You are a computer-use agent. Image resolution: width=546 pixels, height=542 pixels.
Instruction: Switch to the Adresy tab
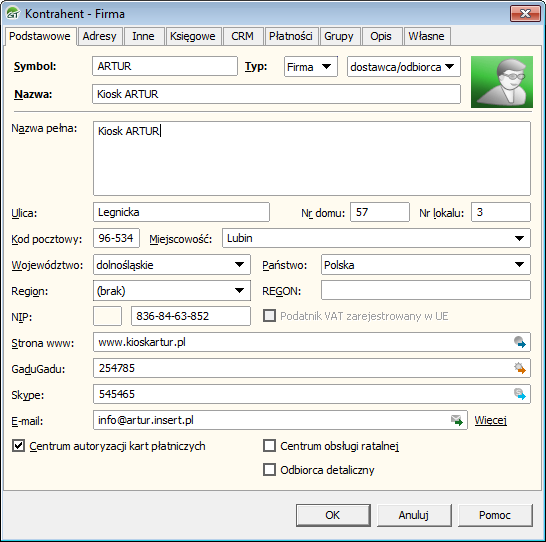click(99, 36)
